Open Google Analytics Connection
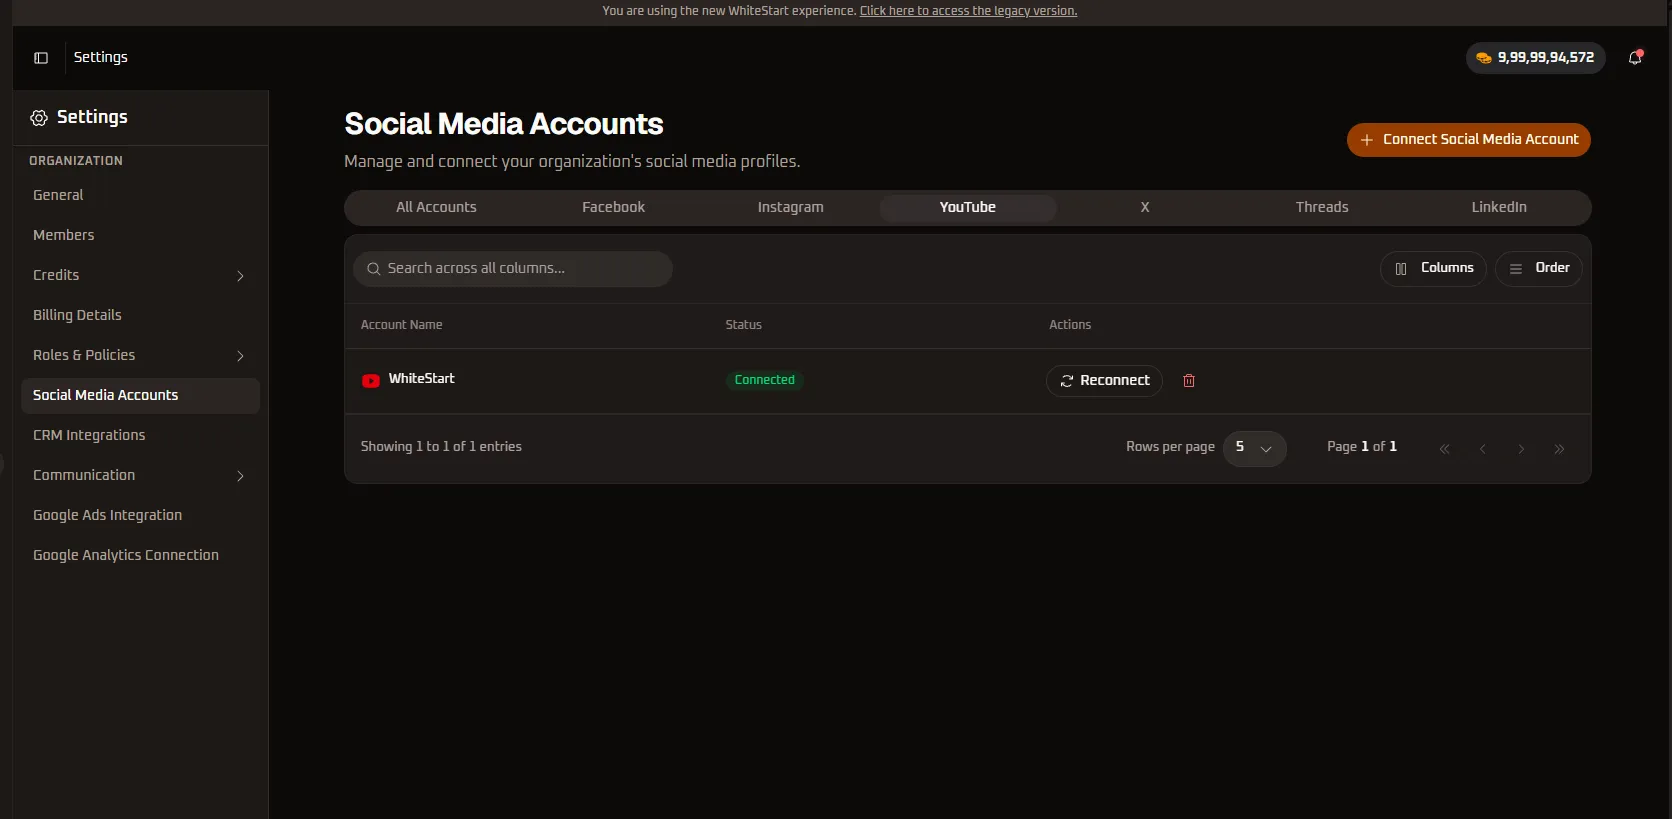Viewport: 1672px width, 819px height. (140, 556)
